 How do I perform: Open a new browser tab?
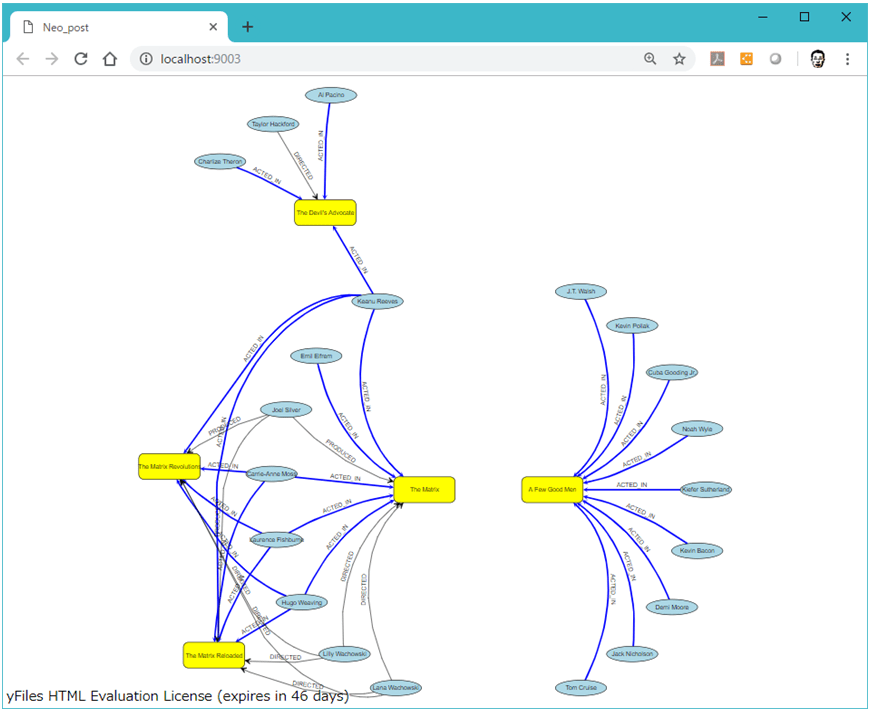point(248,27)
